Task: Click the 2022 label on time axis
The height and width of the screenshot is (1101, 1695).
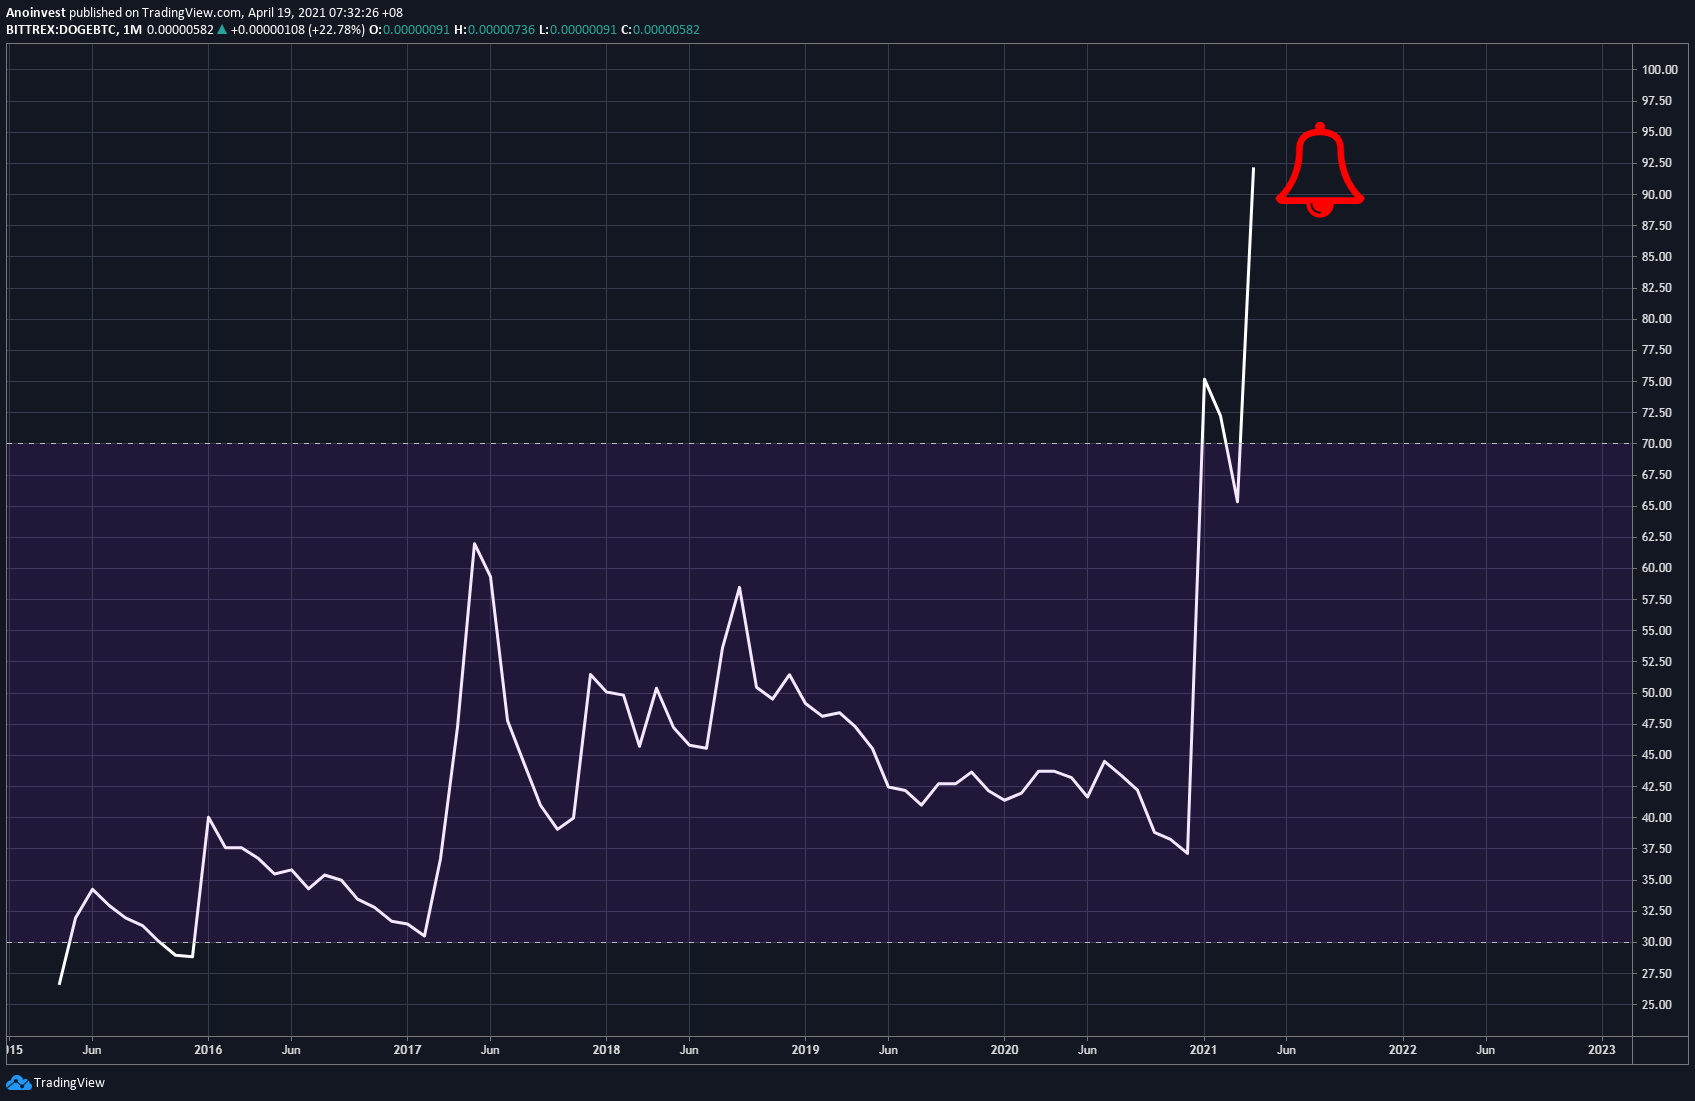Action: tap(1402, 1050)
